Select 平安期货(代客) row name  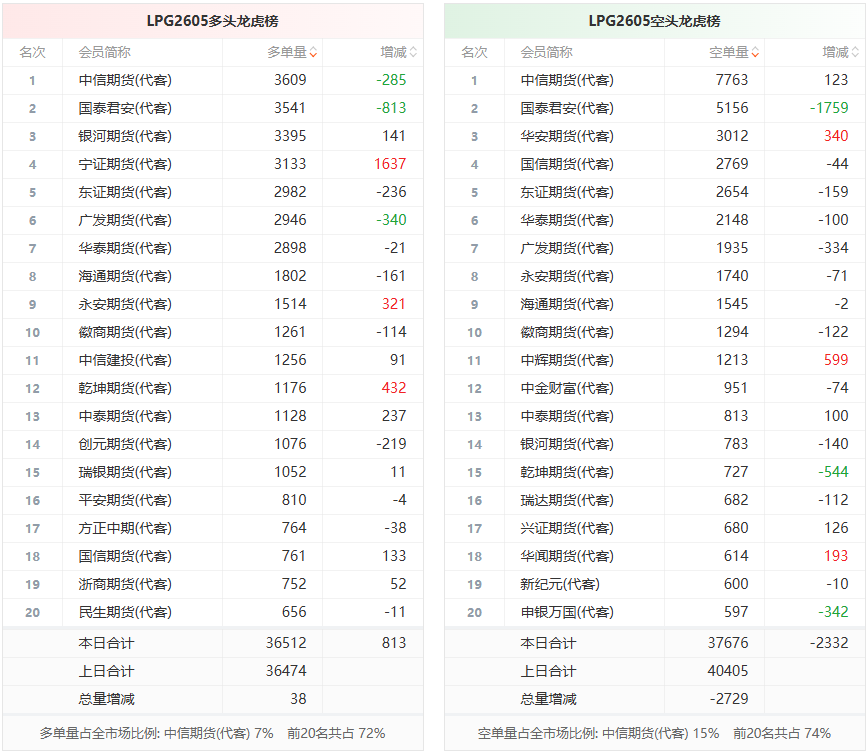click(125, 501)
